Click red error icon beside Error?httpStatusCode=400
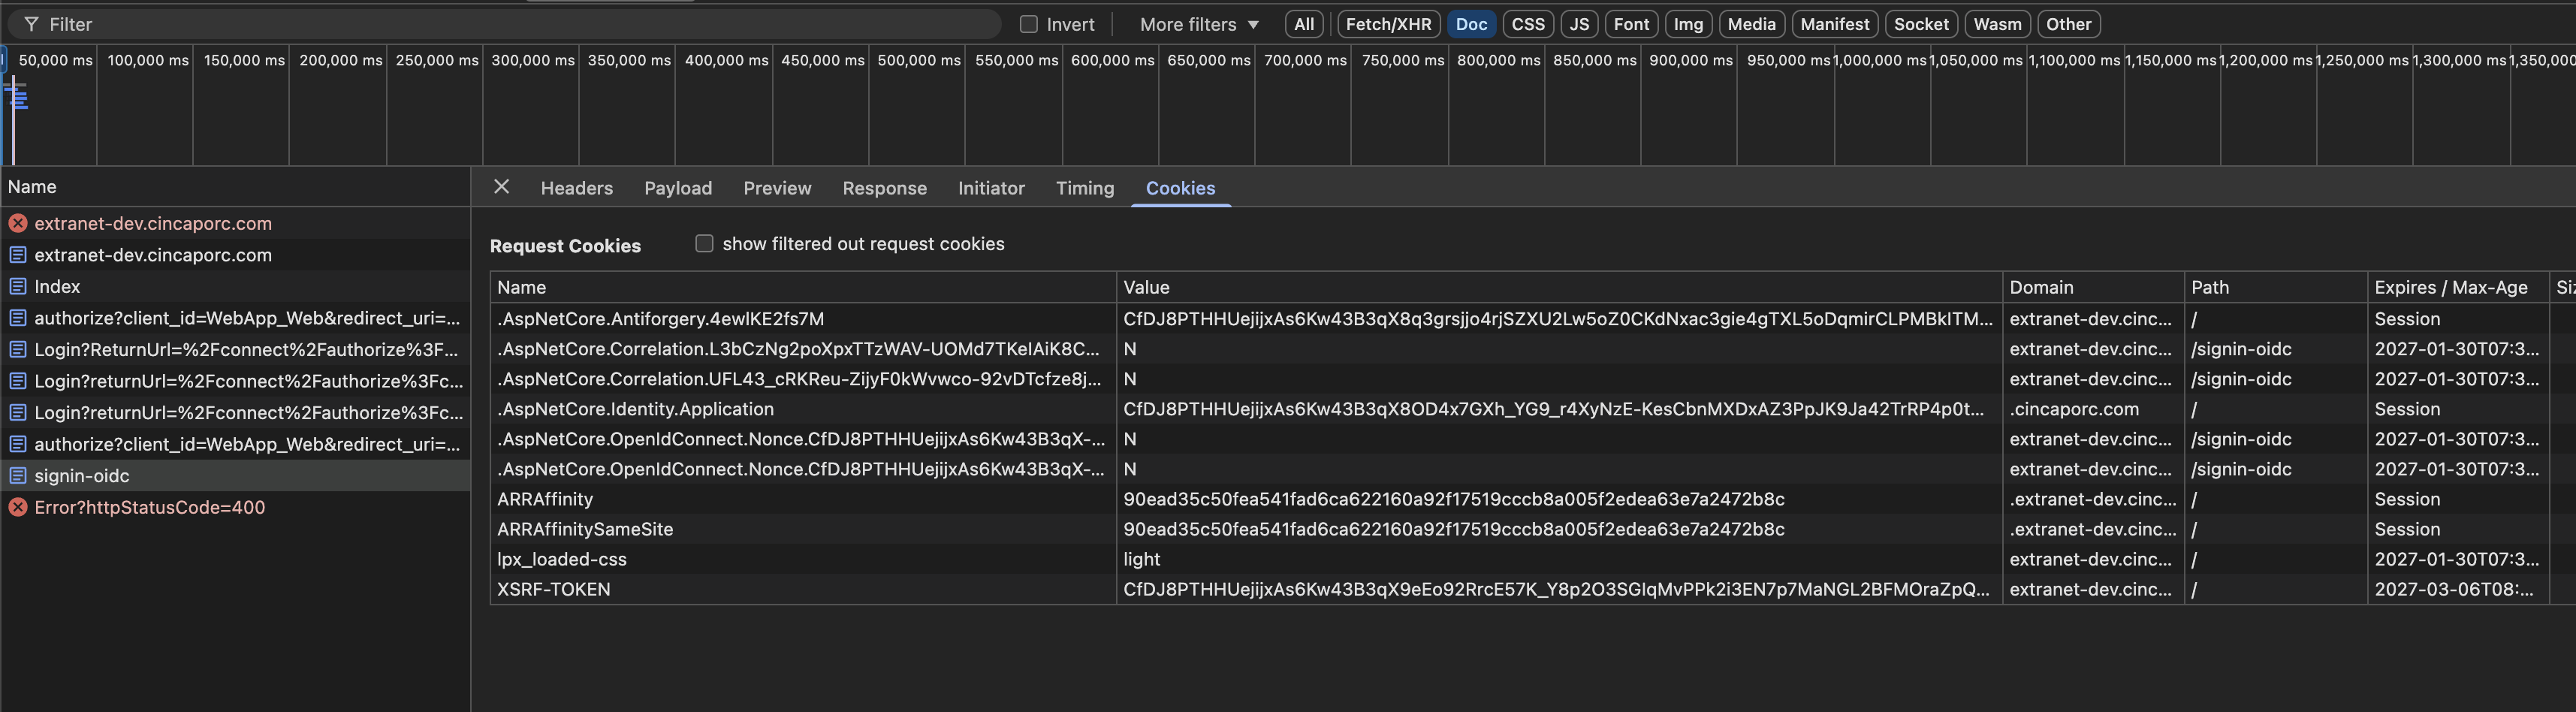 pyautogui.click(x=18, y=507)
